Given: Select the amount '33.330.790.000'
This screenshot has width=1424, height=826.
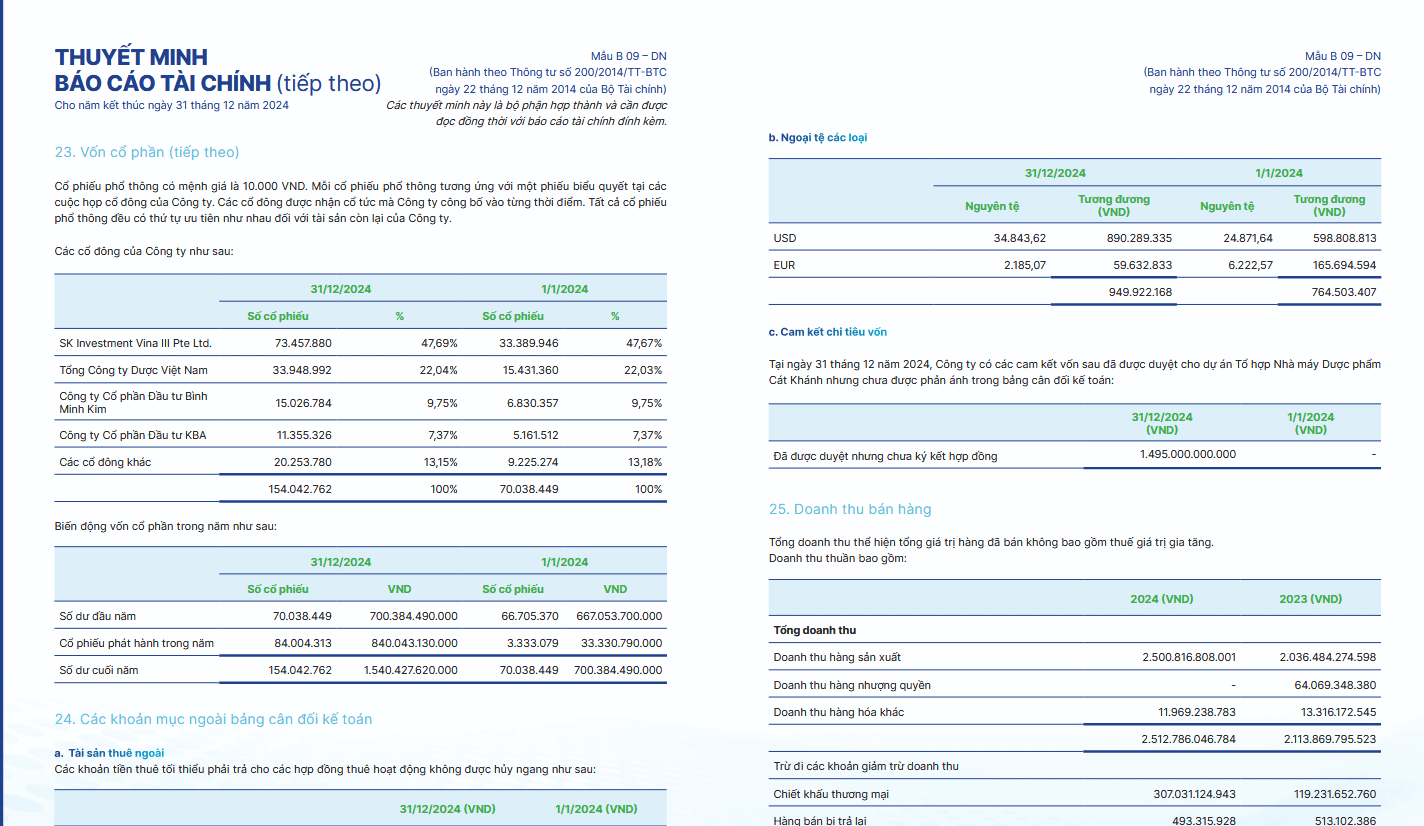Looking at the screenshot, I should pos(622,643).
